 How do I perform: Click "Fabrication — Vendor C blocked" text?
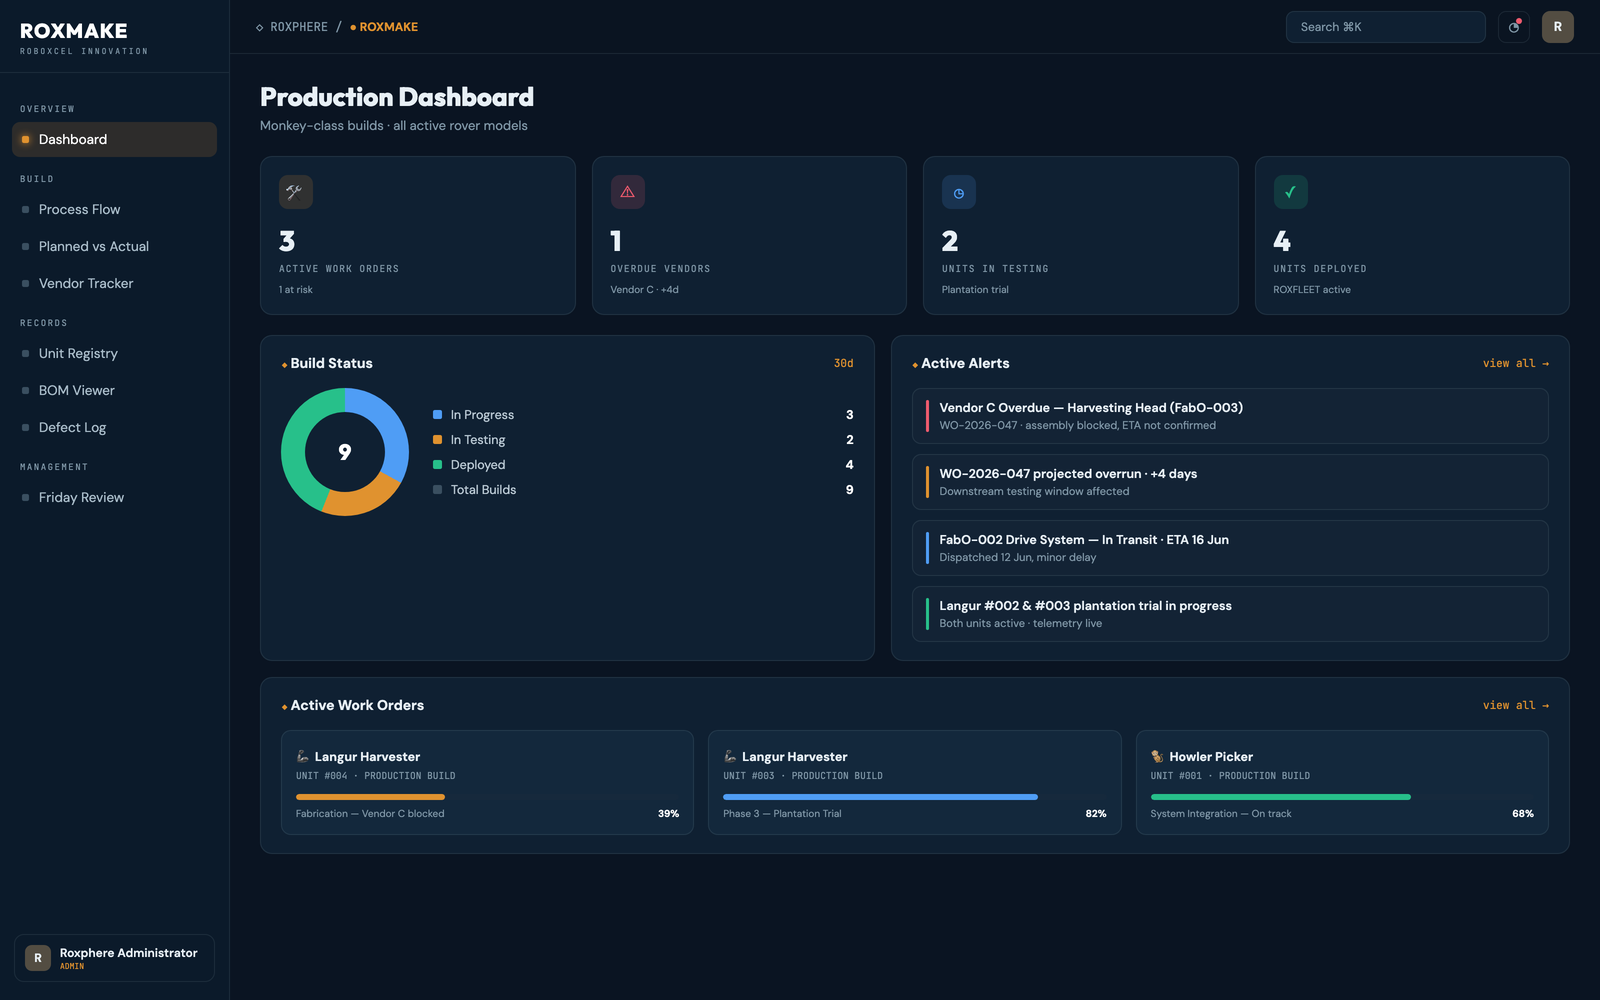(370, 814)
